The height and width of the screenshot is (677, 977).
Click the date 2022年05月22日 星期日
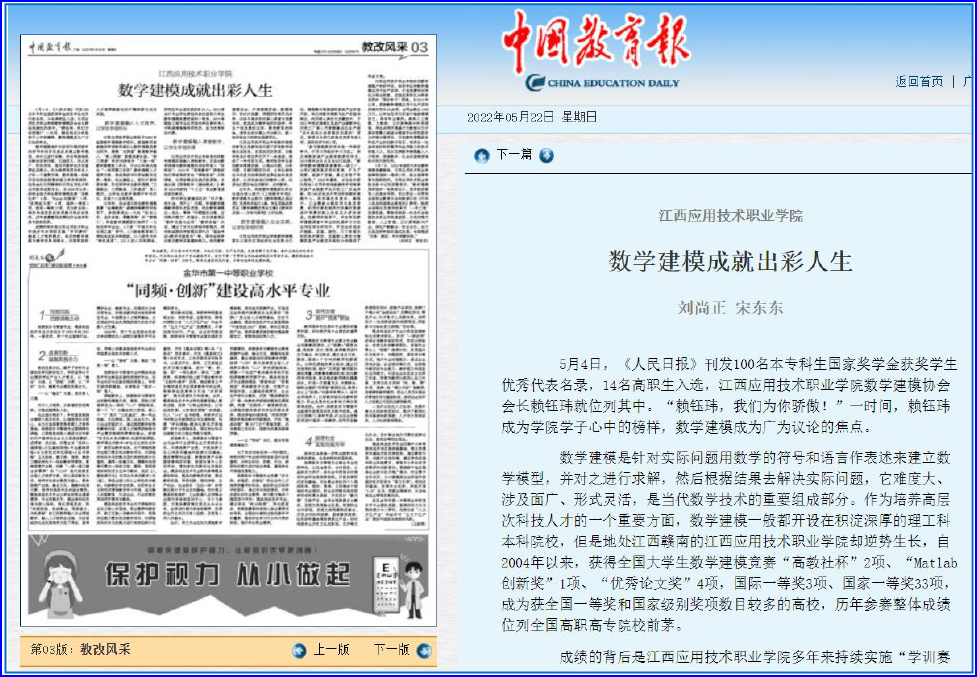532,117
